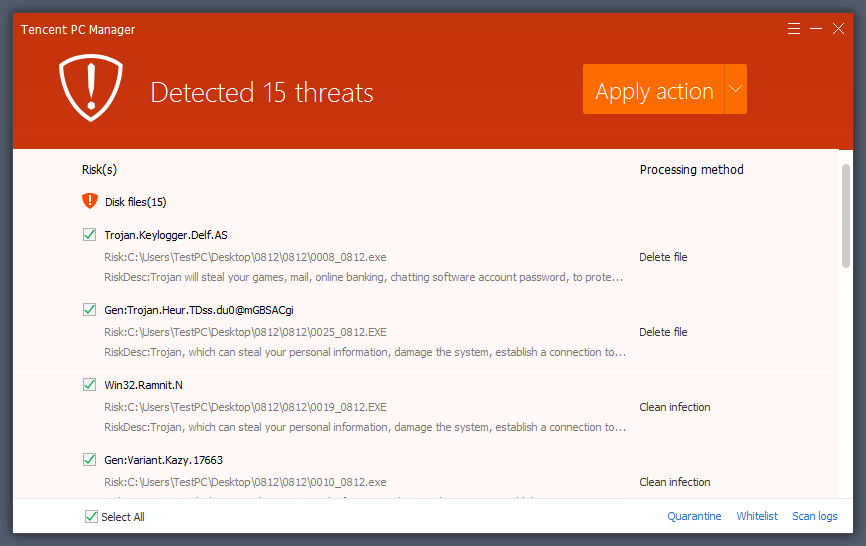Uncheck Gen:Trojan.Heur.TDss threat checkbox
The width and height of the screenshot is (866, 546).
(90, 310)
